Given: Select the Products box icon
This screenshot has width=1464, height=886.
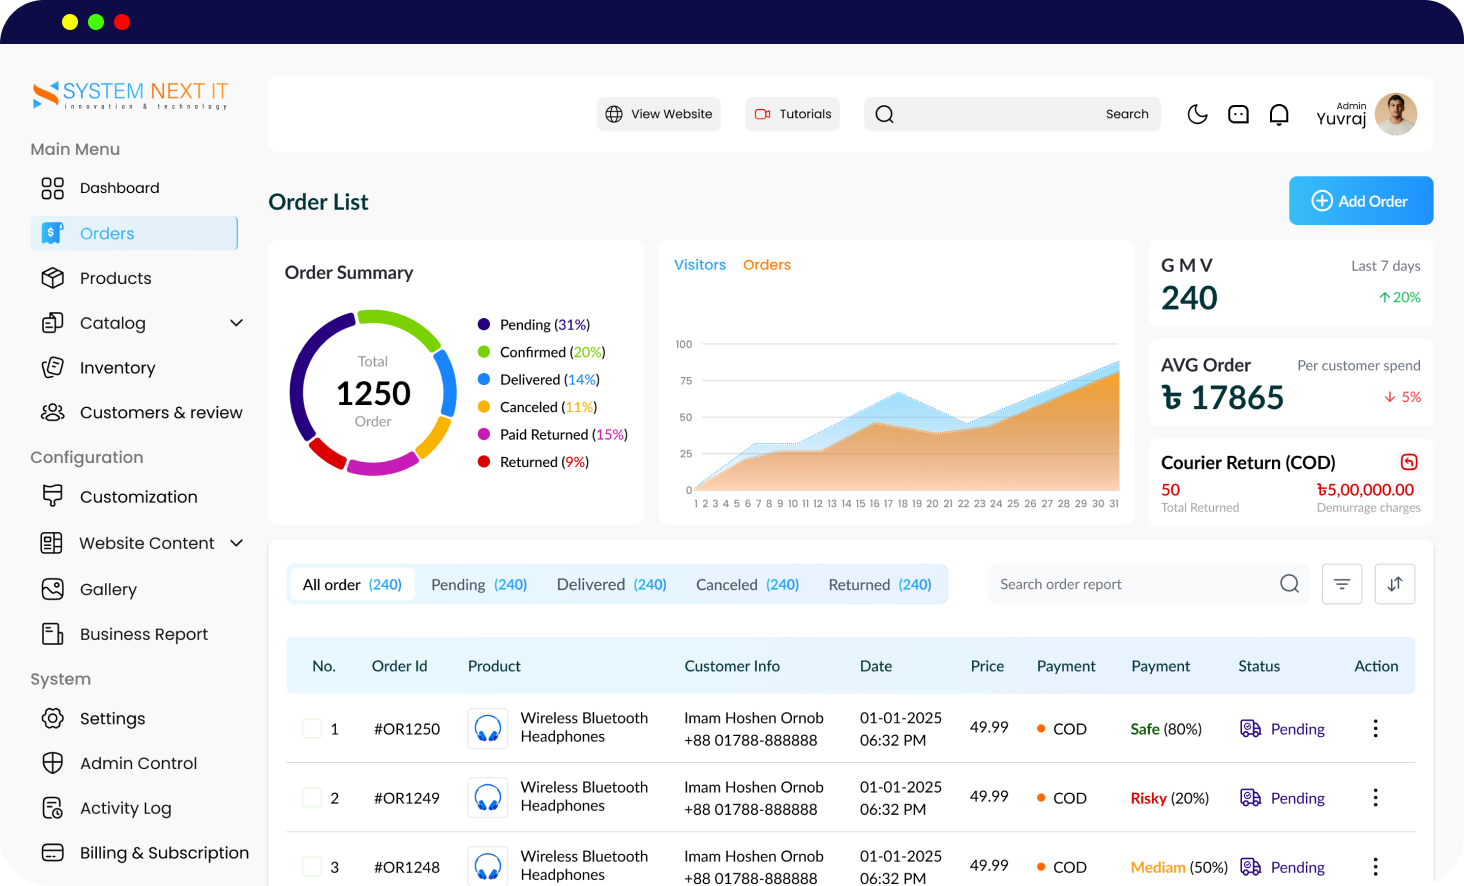Looking at the screenshot, I should 52,278.
